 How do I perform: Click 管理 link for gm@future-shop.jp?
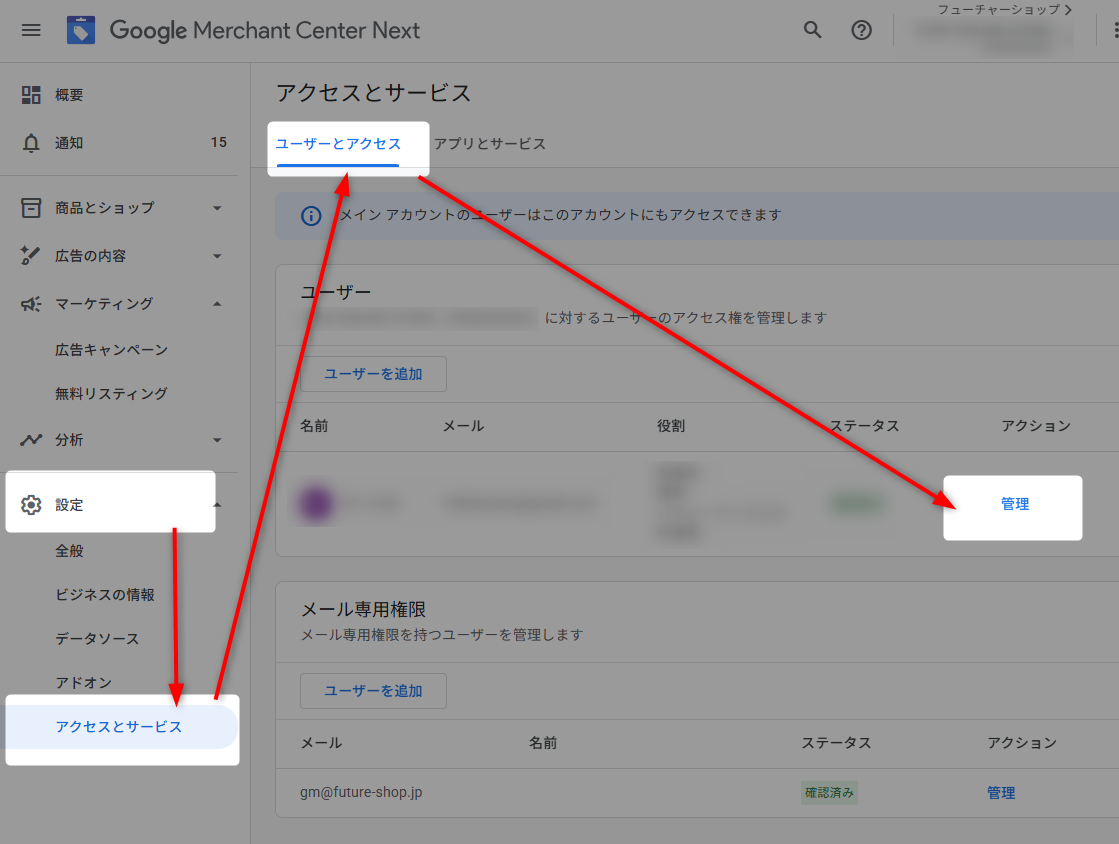click(x=1001, y=792)
